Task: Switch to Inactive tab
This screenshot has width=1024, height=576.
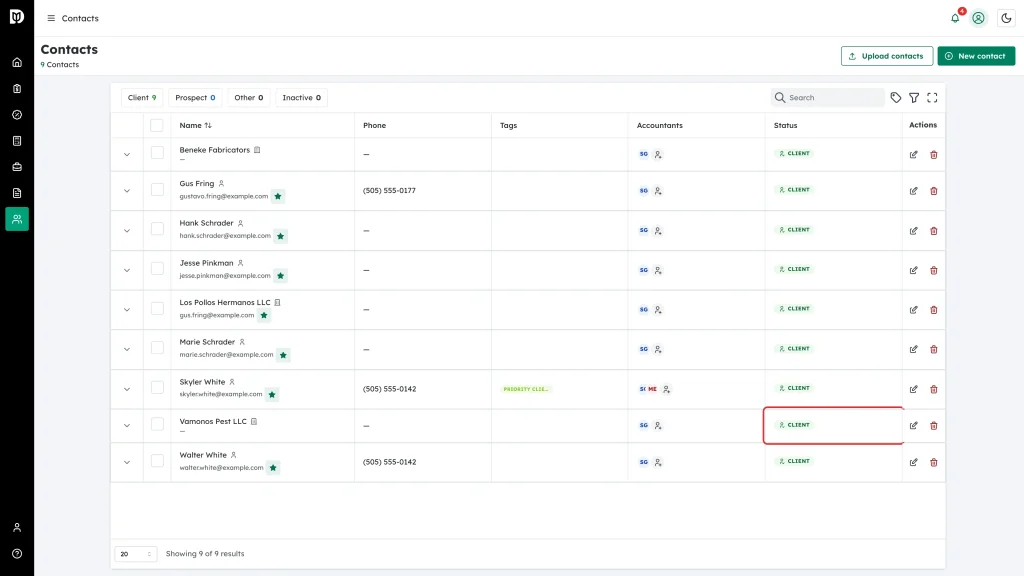Action: tap(302, 97)
